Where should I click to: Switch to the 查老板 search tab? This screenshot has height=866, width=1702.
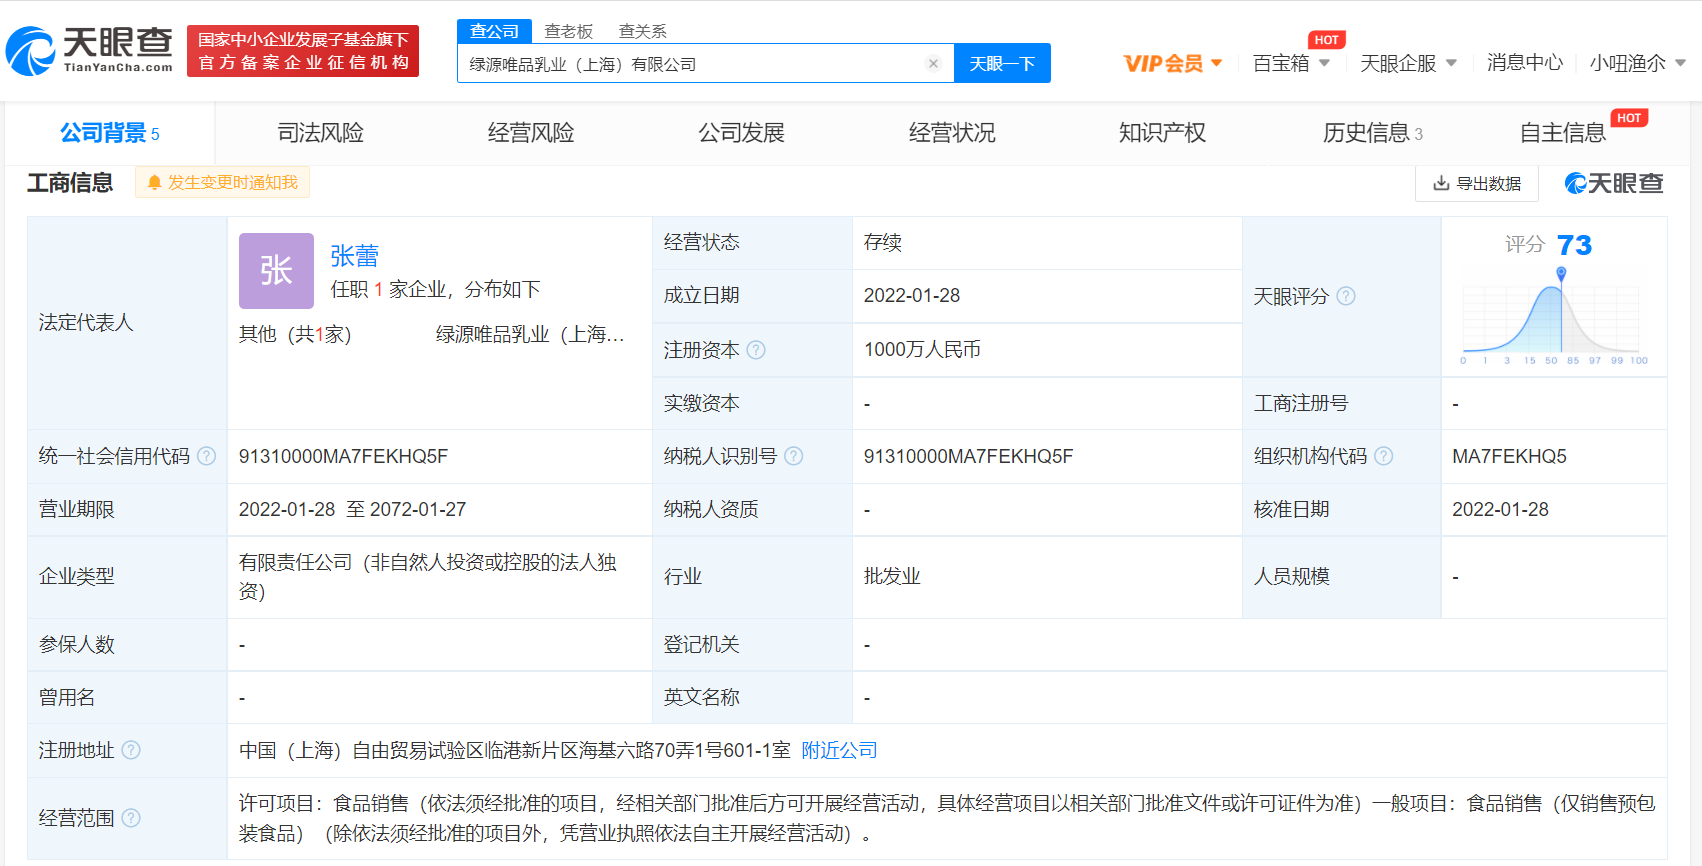pyautogui.click(x=569, y=31)
